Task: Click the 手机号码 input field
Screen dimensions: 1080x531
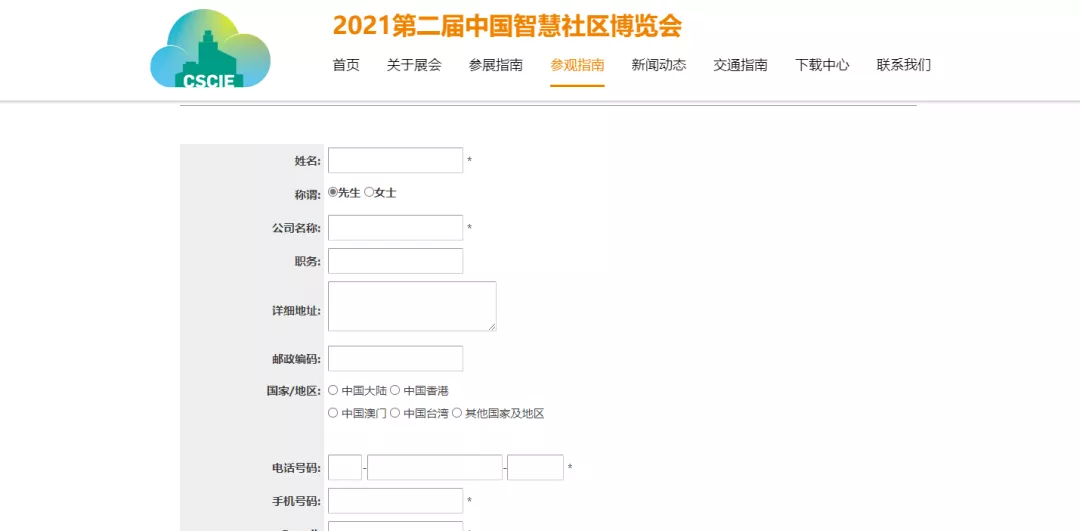Action: (395, 500)
